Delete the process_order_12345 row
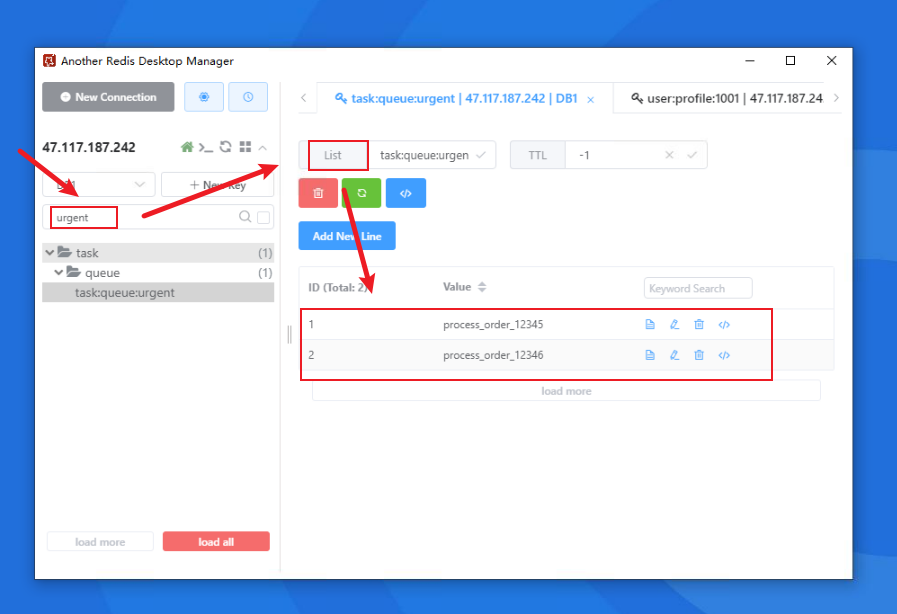 pos(699,324)
